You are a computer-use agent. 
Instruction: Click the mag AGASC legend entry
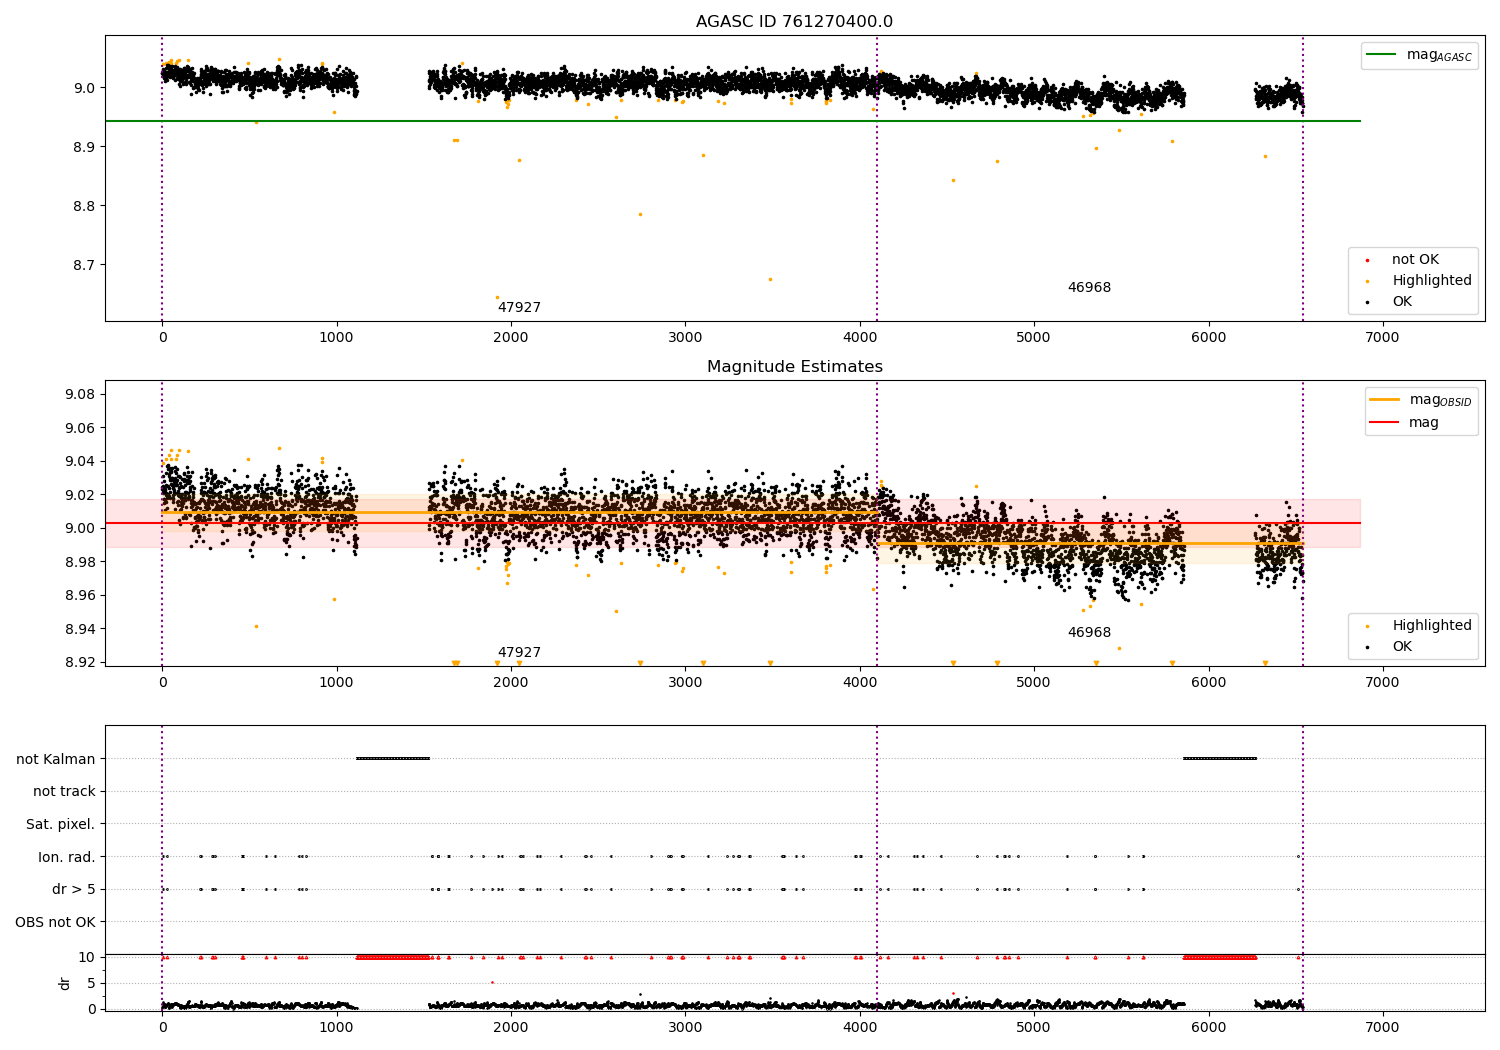[1419, 55]
